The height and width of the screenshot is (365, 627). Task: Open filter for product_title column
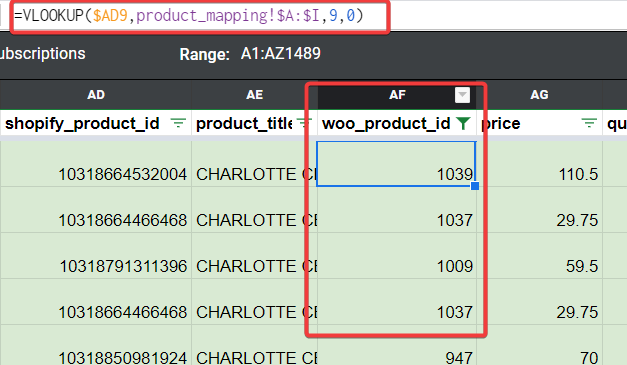pyautogui.click(x=305, y=123)
